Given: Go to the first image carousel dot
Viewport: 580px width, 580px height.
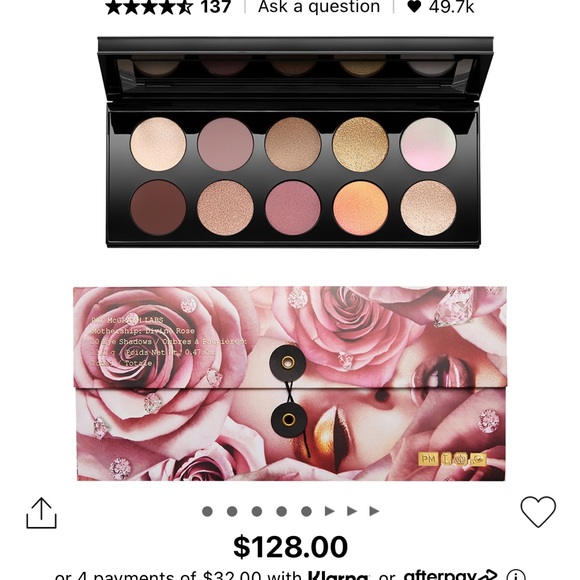Looking at the screenshot, I should [208, 511].
